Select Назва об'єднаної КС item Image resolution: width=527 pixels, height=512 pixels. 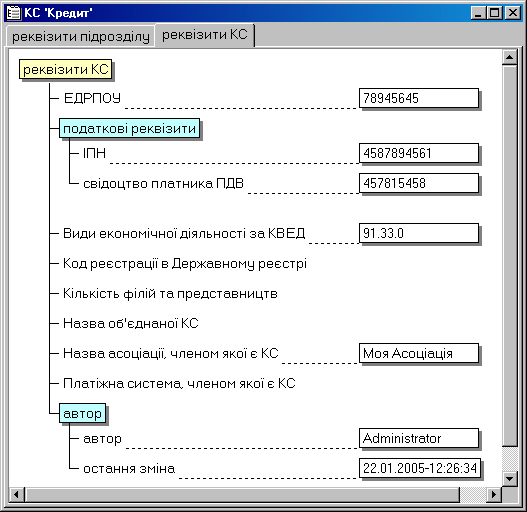131,323
